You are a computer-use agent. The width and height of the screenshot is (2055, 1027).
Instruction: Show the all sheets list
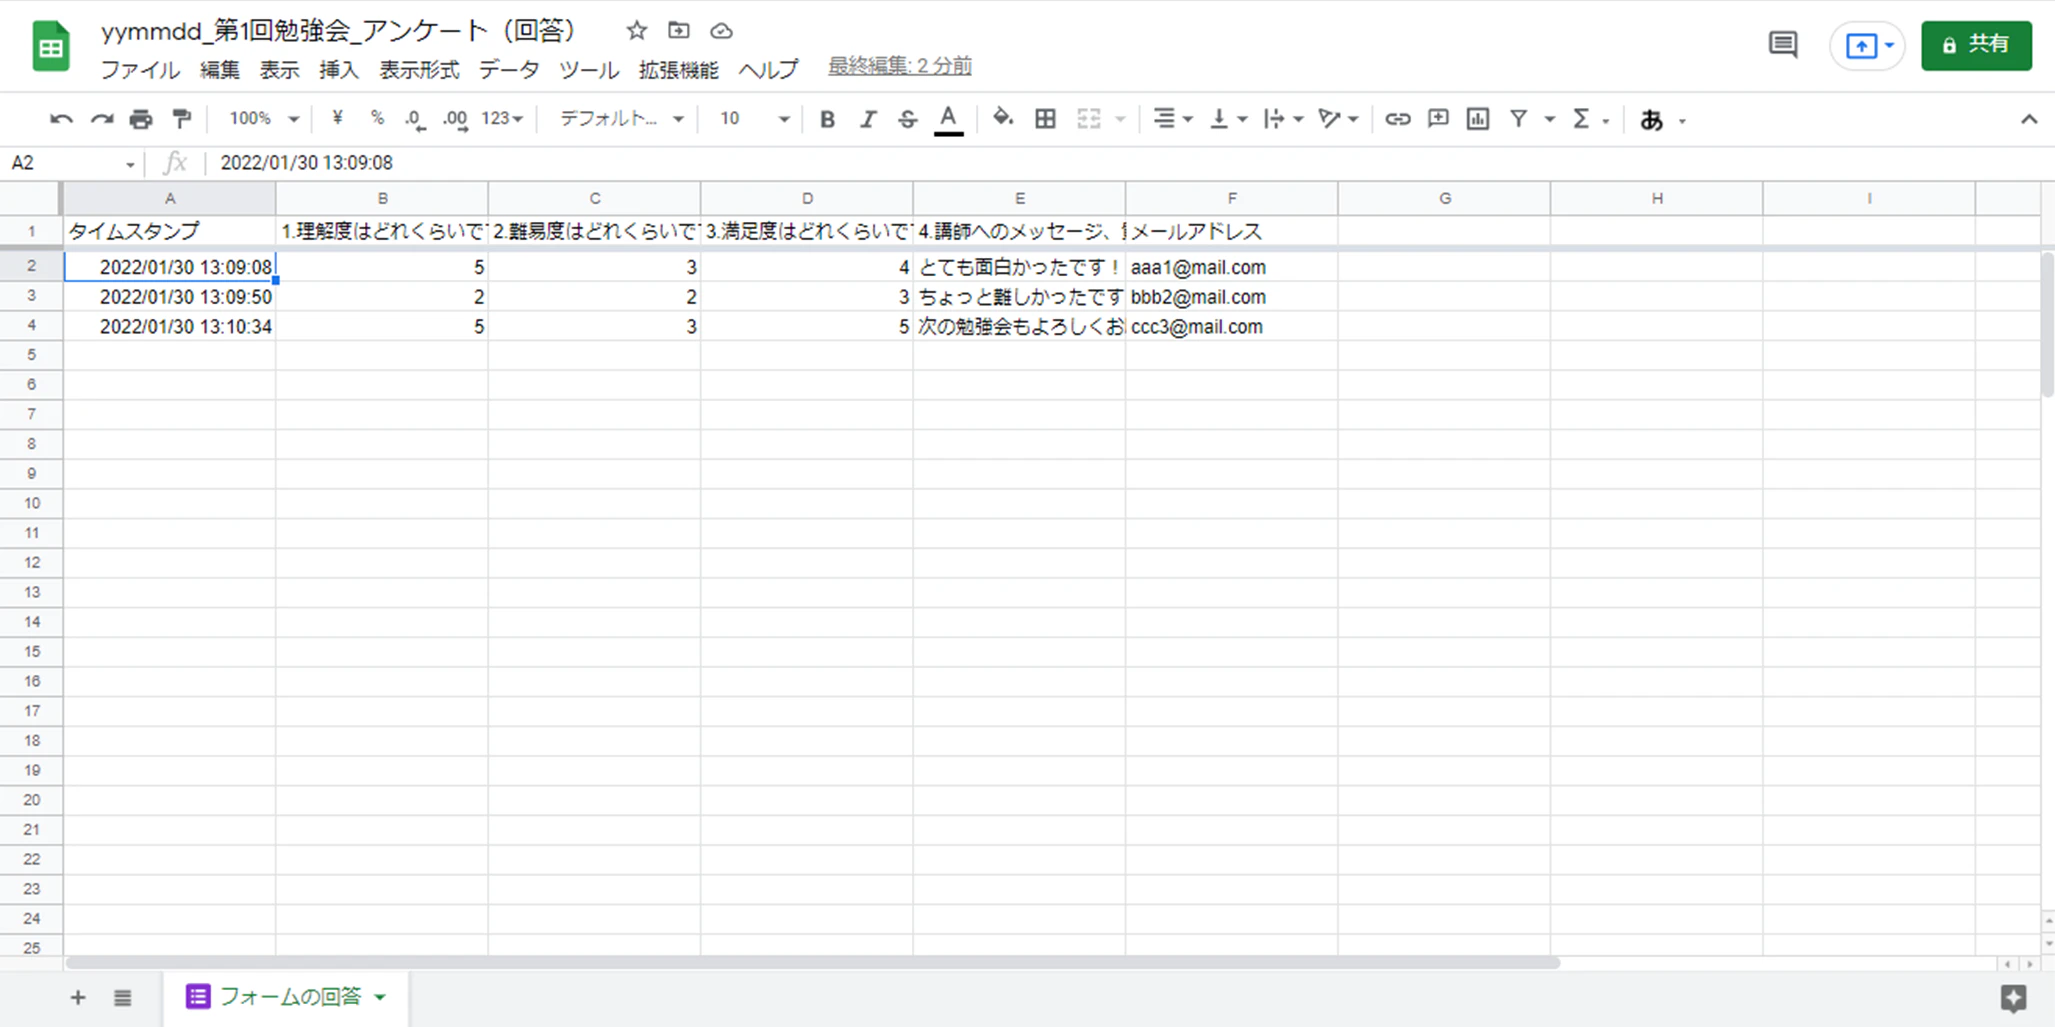[x=122, y=997]
